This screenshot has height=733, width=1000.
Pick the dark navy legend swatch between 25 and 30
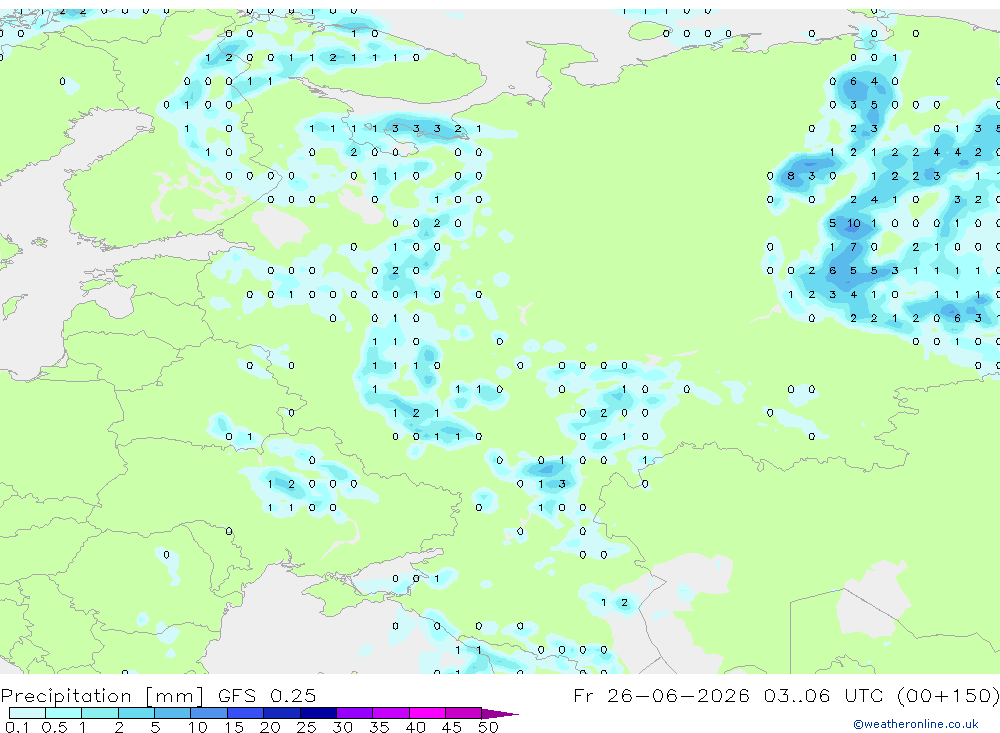(318, 713)
